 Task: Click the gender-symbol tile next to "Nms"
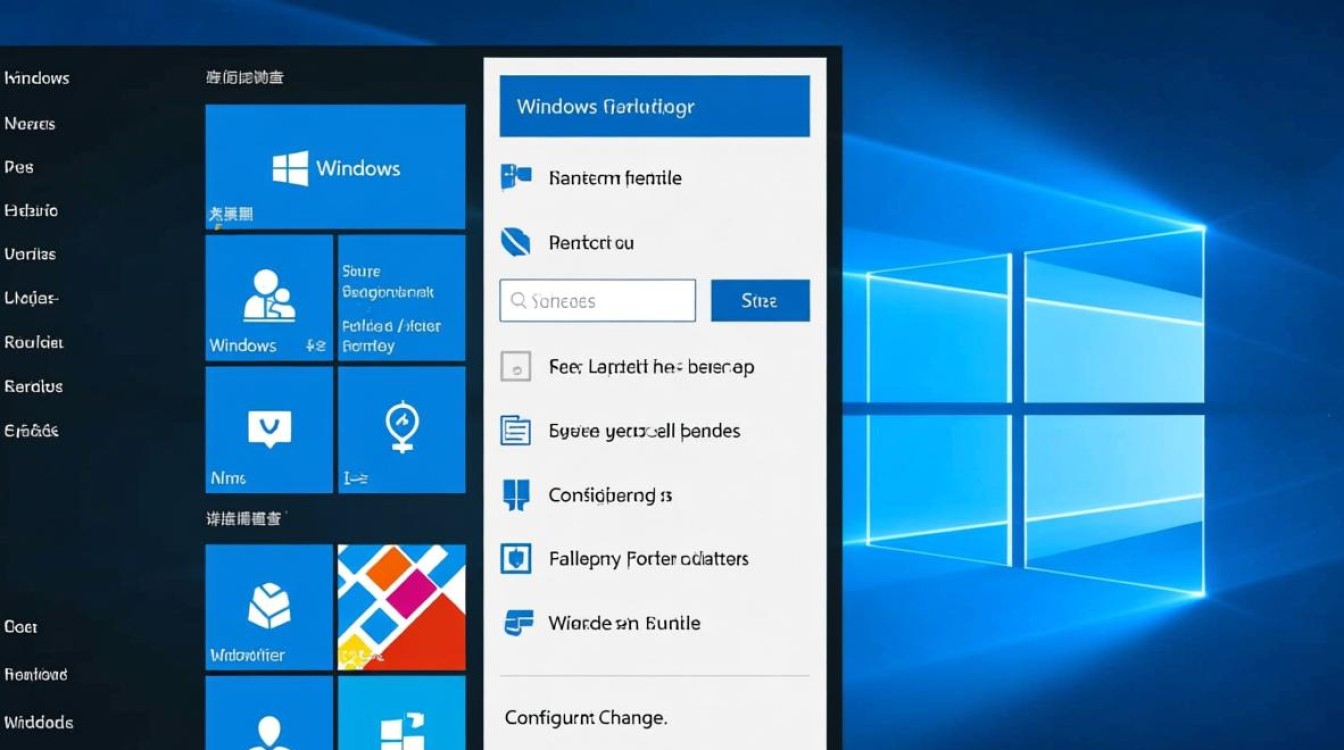(401, 430)
